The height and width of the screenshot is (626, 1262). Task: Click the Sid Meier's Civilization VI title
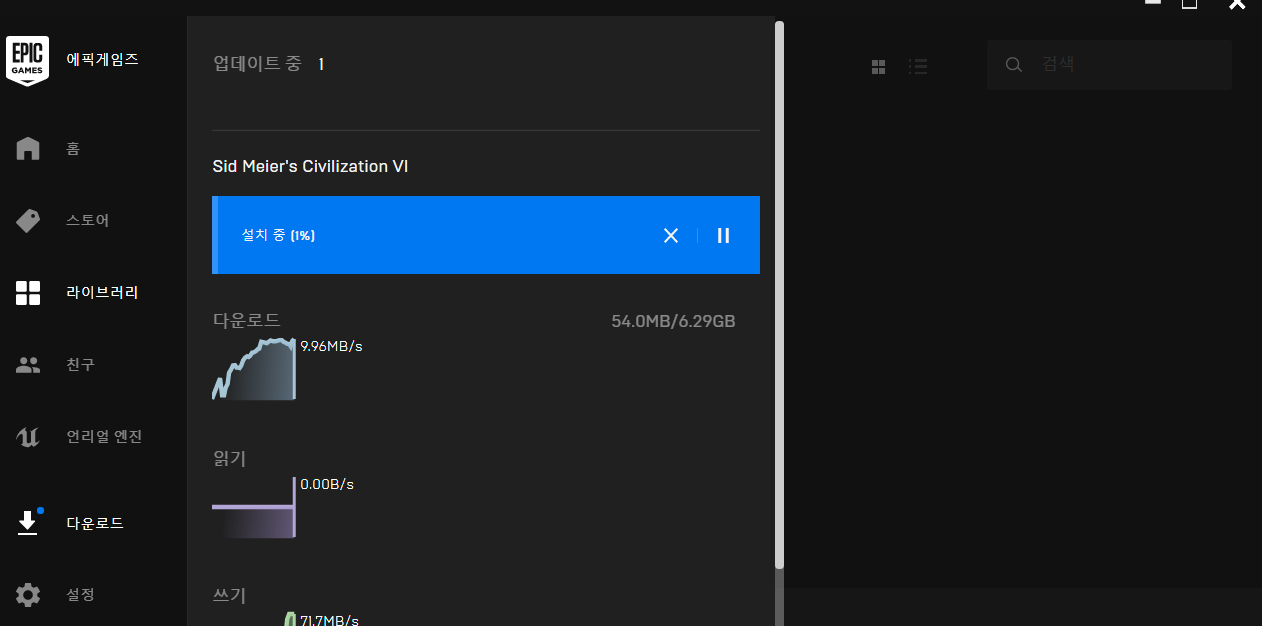[x=310, y=166]
